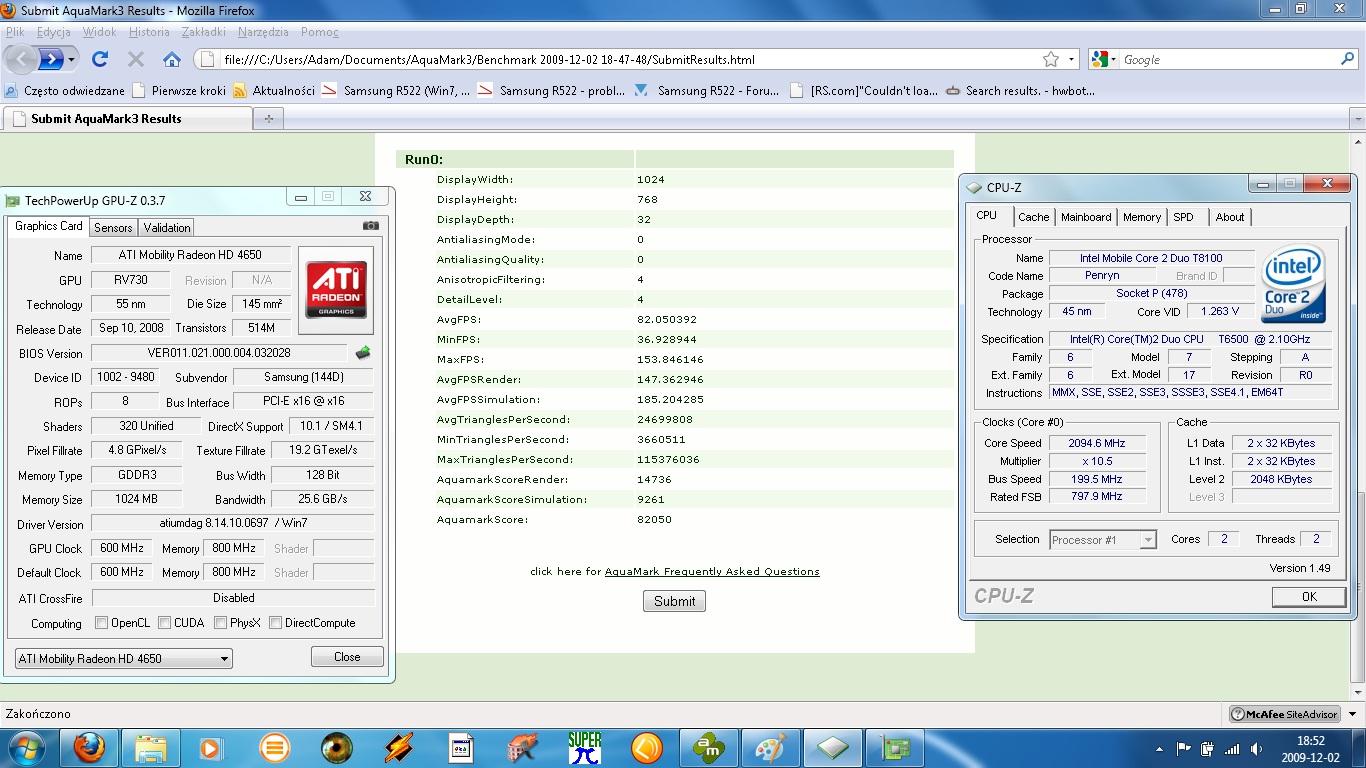Click the Firefox address bar URL field
1366x768 pixels.
coord(630,59)
